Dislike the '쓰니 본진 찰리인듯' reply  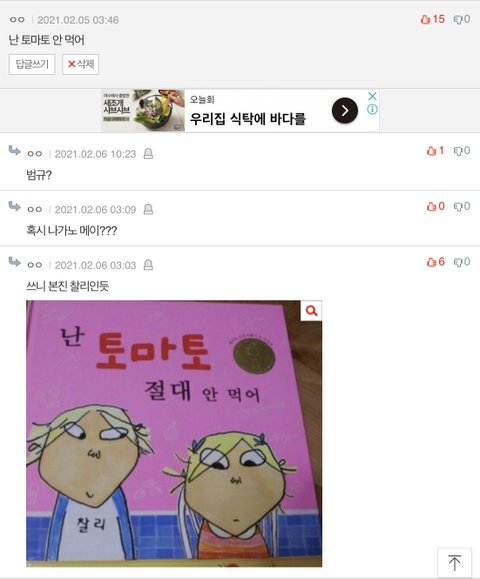point(462,262)
